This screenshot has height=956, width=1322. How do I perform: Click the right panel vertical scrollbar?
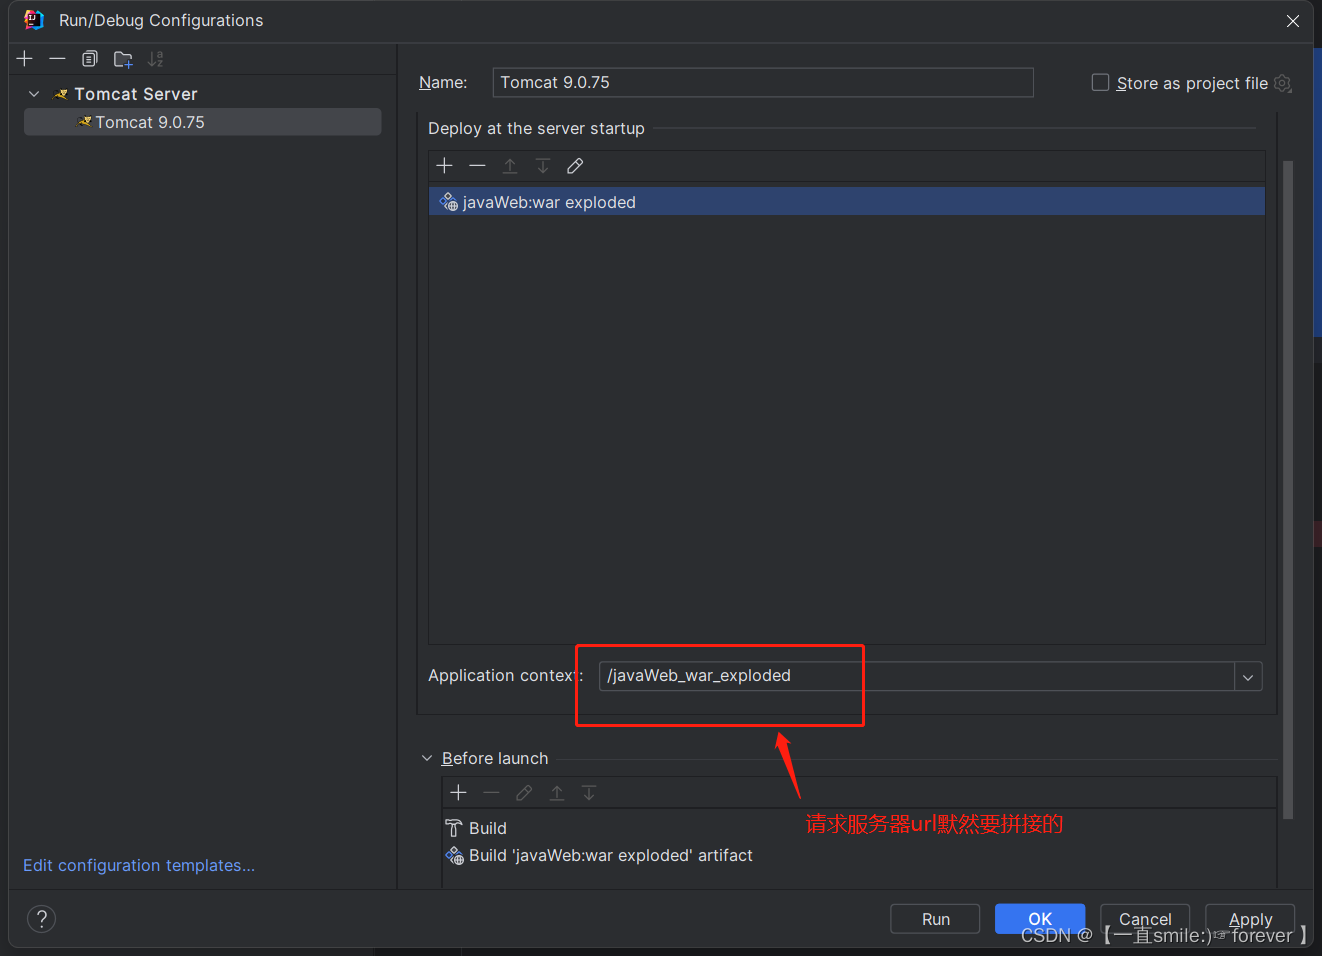pos(1288,489)
